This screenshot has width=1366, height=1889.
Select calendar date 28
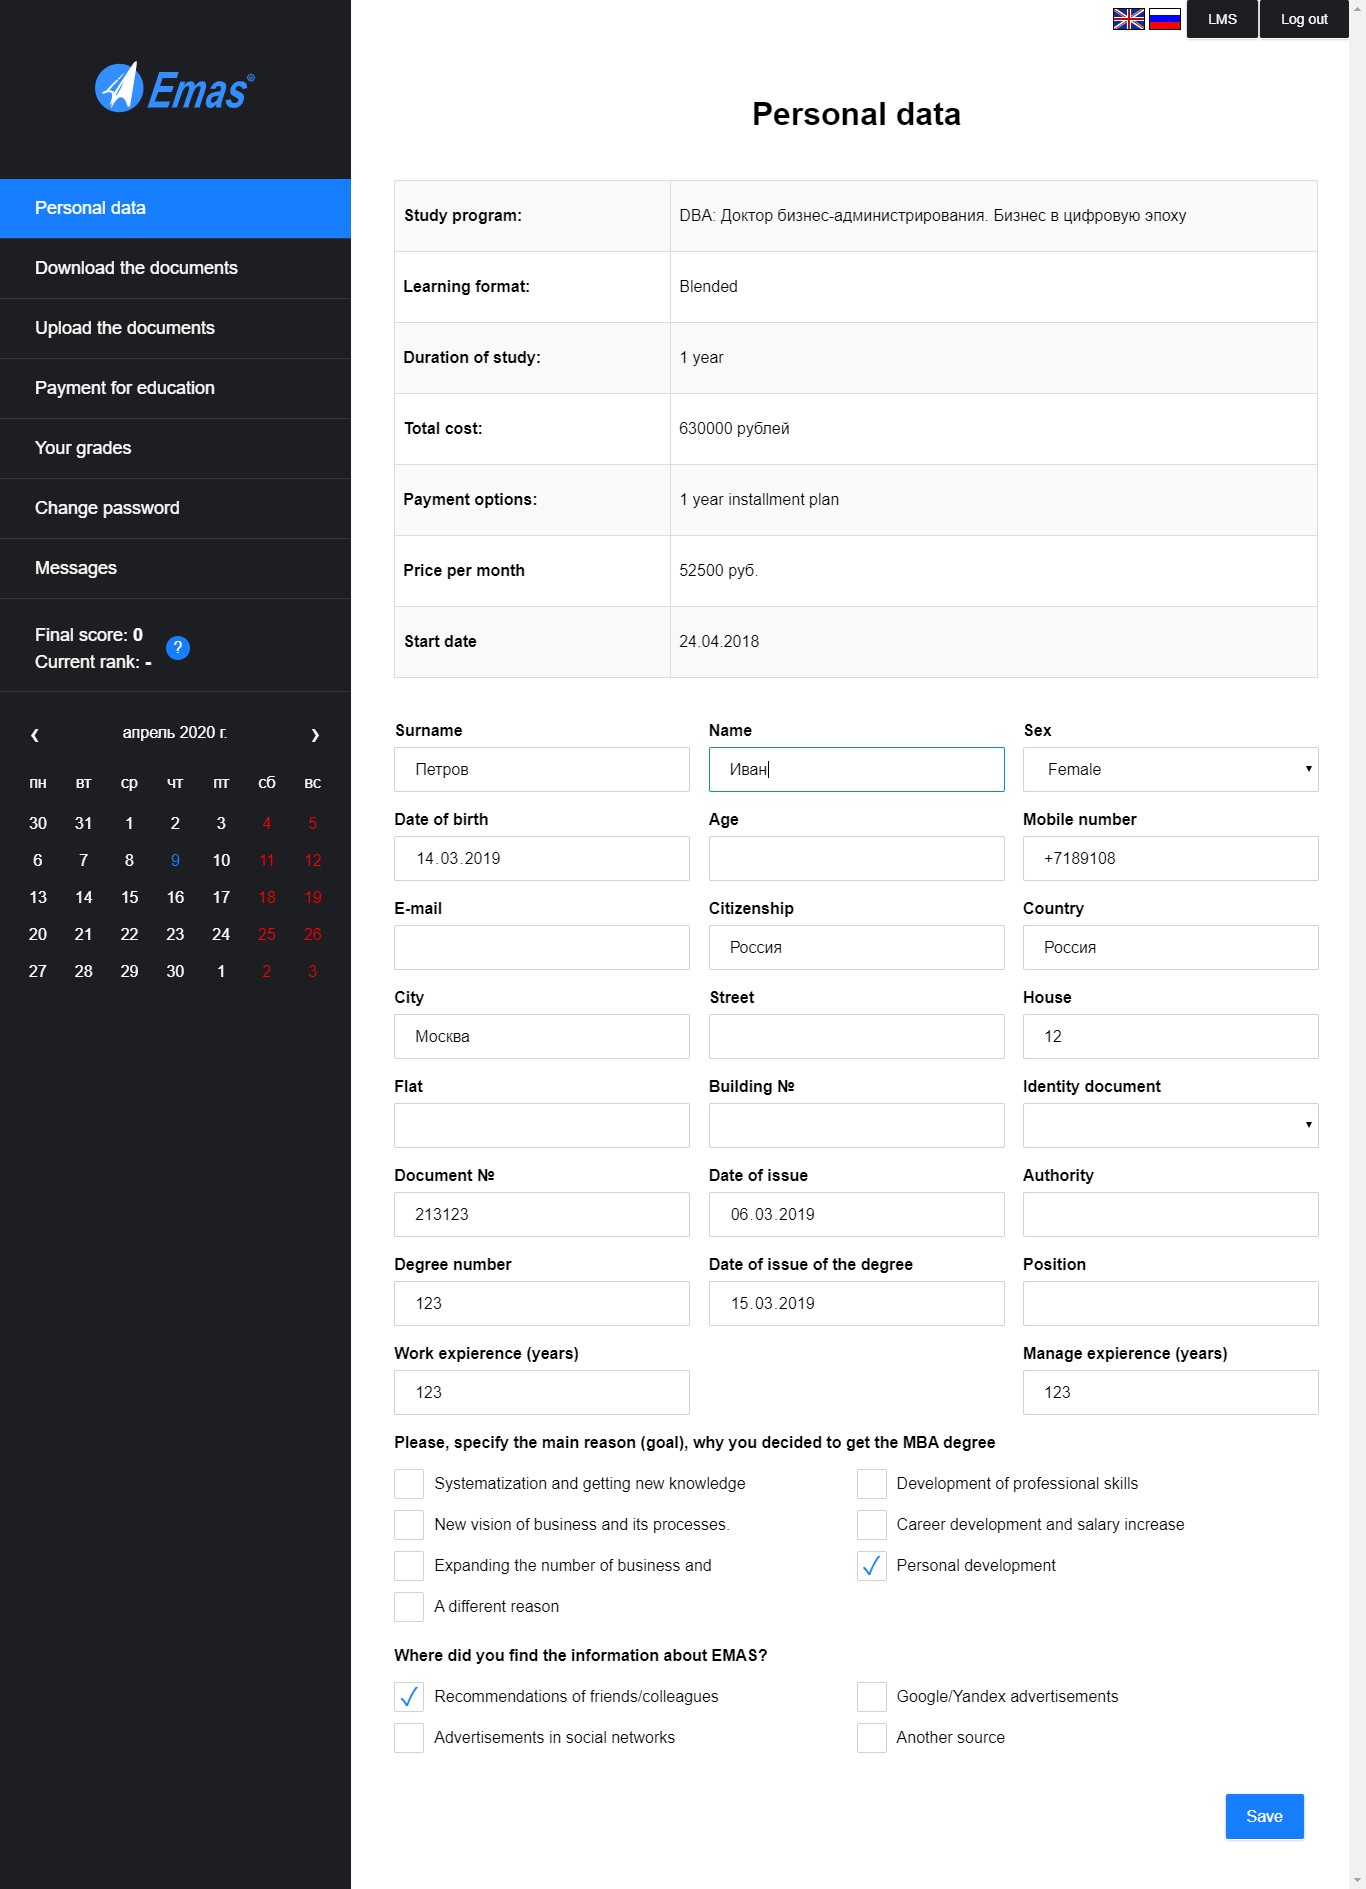pyautogui.click(x=83, y=971)
